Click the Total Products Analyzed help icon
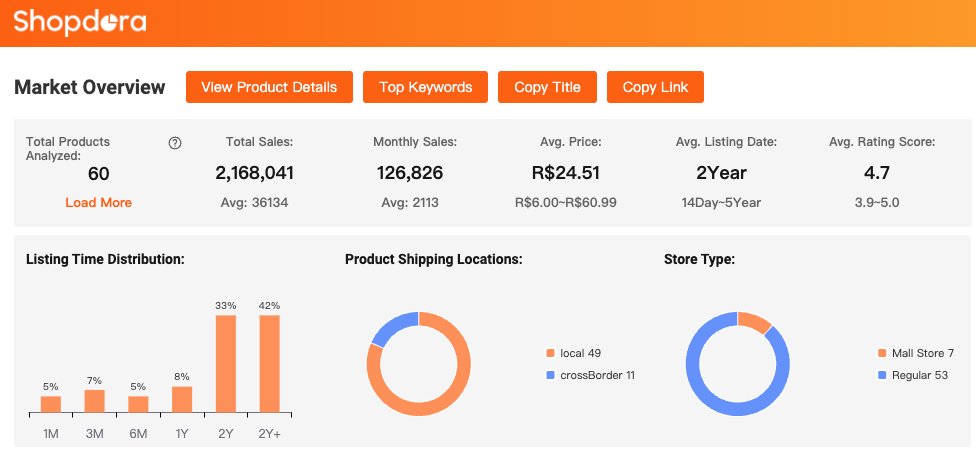This screenshot has height=454, width=976. point(175,143)
